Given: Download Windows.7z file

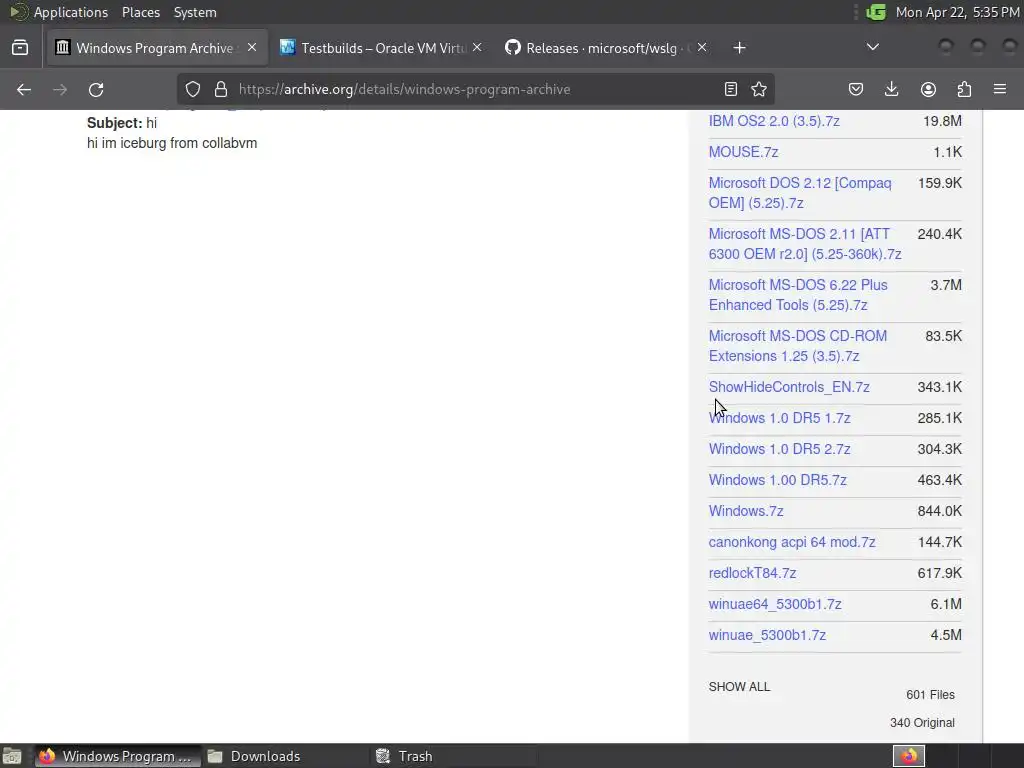Looking at the screenshot, I should 746,511.
